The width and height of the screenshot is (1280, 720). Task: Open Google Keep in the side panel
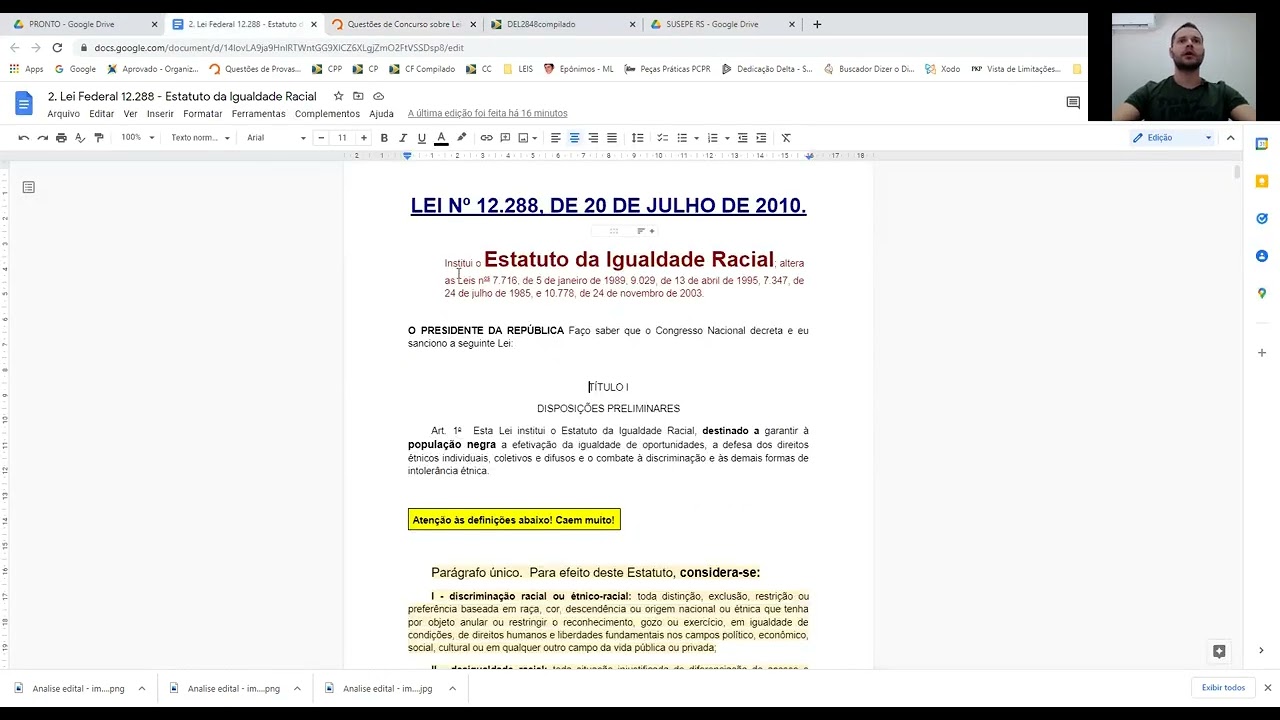tap(1262, 181)
